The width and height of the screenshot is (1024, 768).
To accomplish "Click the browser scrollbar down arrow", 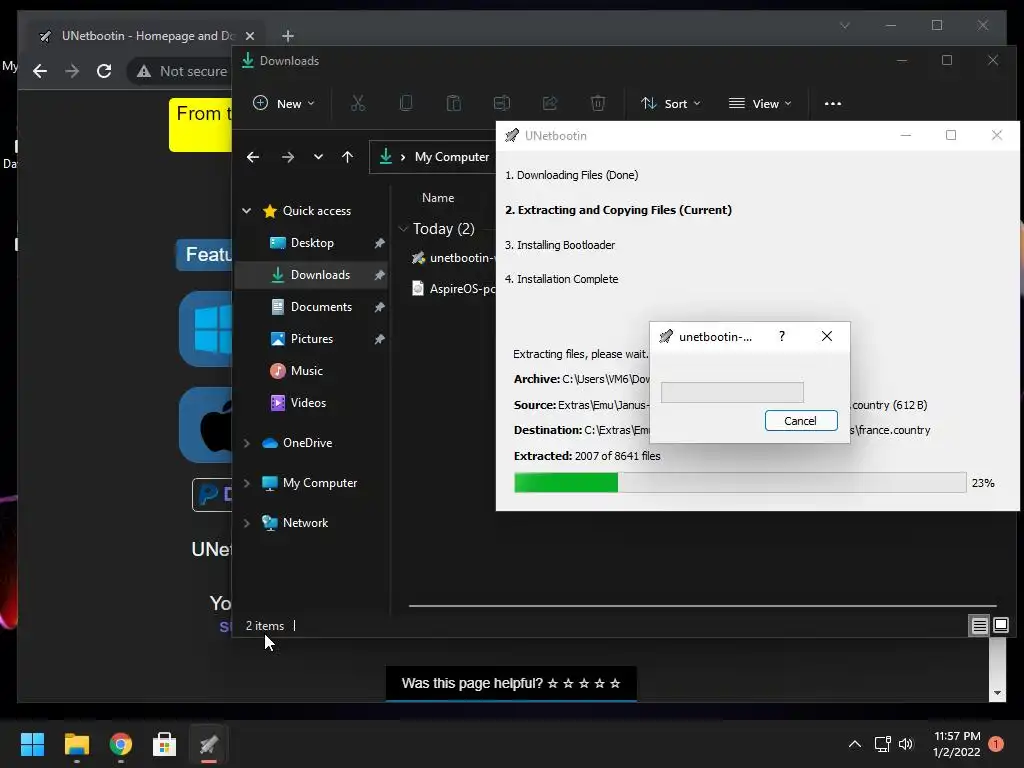I will point(997,693).
